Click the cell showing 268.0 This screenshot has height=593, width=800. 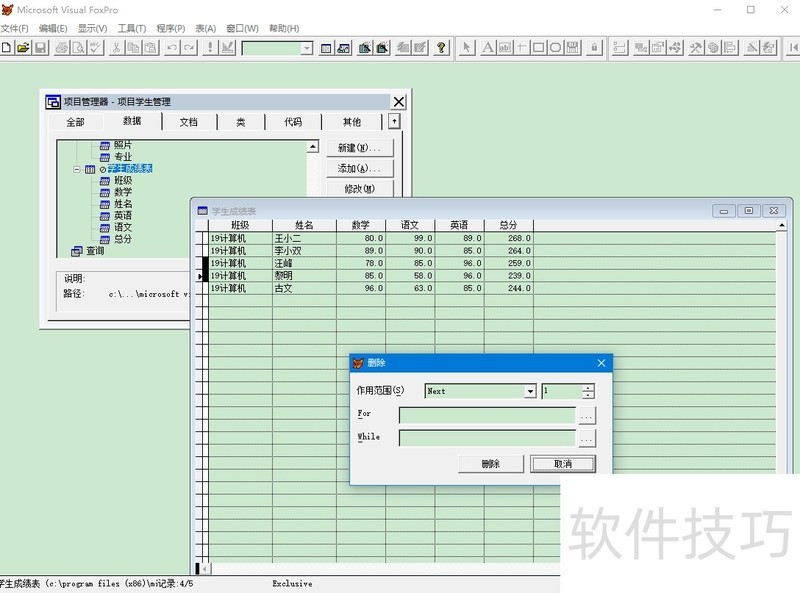pyautogui.click(x=508, y=238)
